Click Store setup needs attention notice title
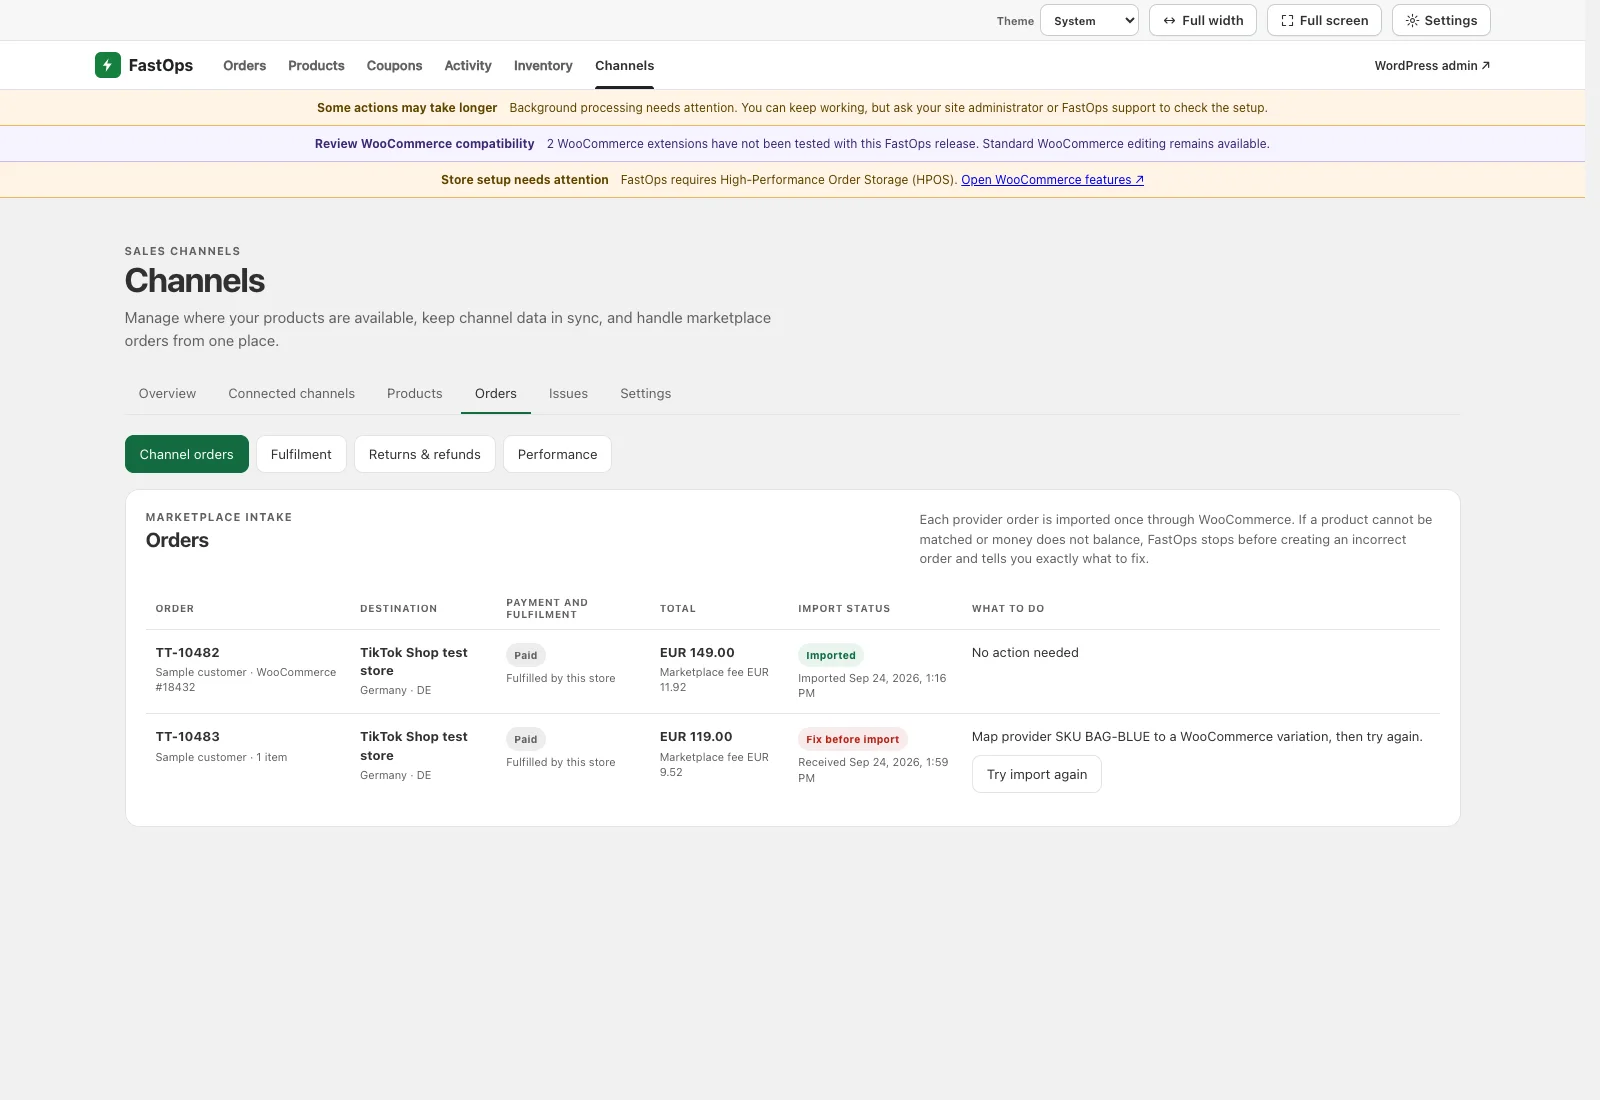This screenshot has height=1100, width=1600. (524, 180)
